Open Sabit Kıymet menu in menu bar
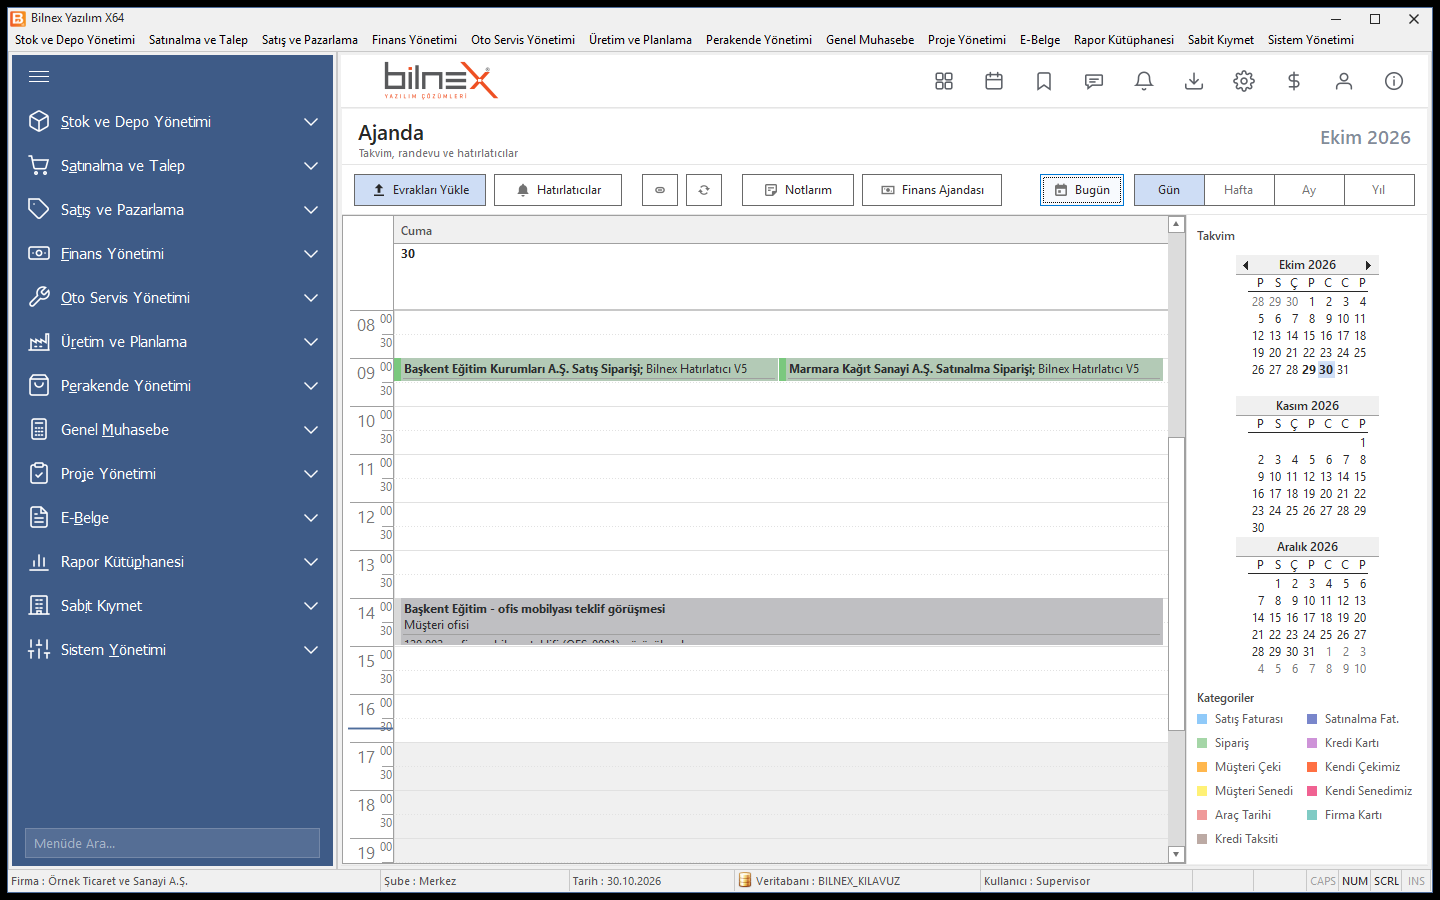 click(x=1221, y=40)
